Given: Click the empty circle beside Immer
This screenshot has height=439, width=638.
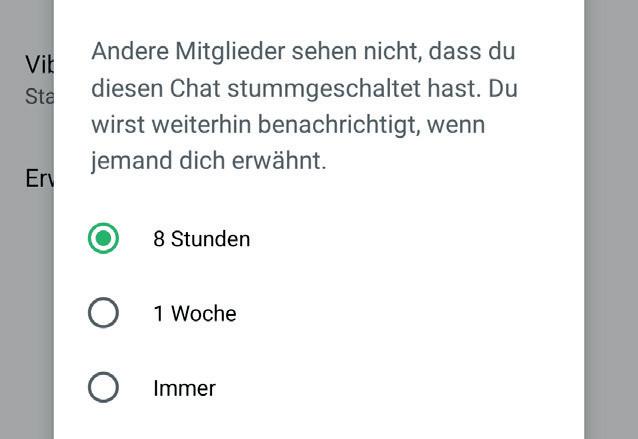Looking at the screenshot, I should click(x=103, y=387).
